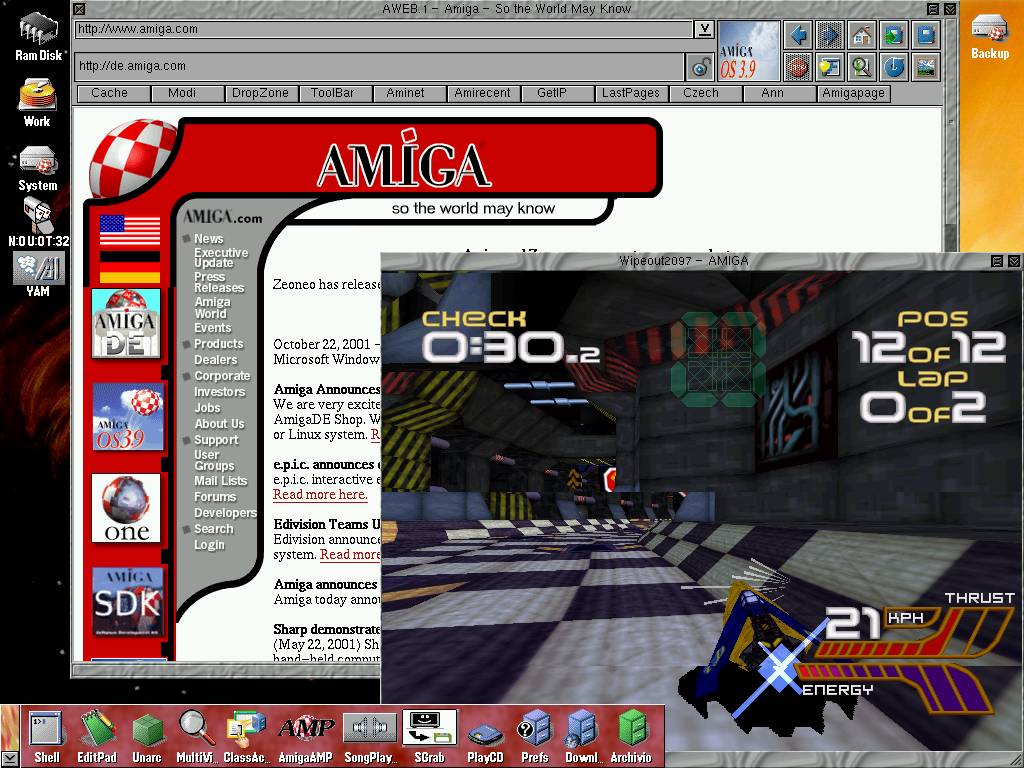1024x768 pixels.
Task: Click the load images picture icon
Action: [926, 67]
